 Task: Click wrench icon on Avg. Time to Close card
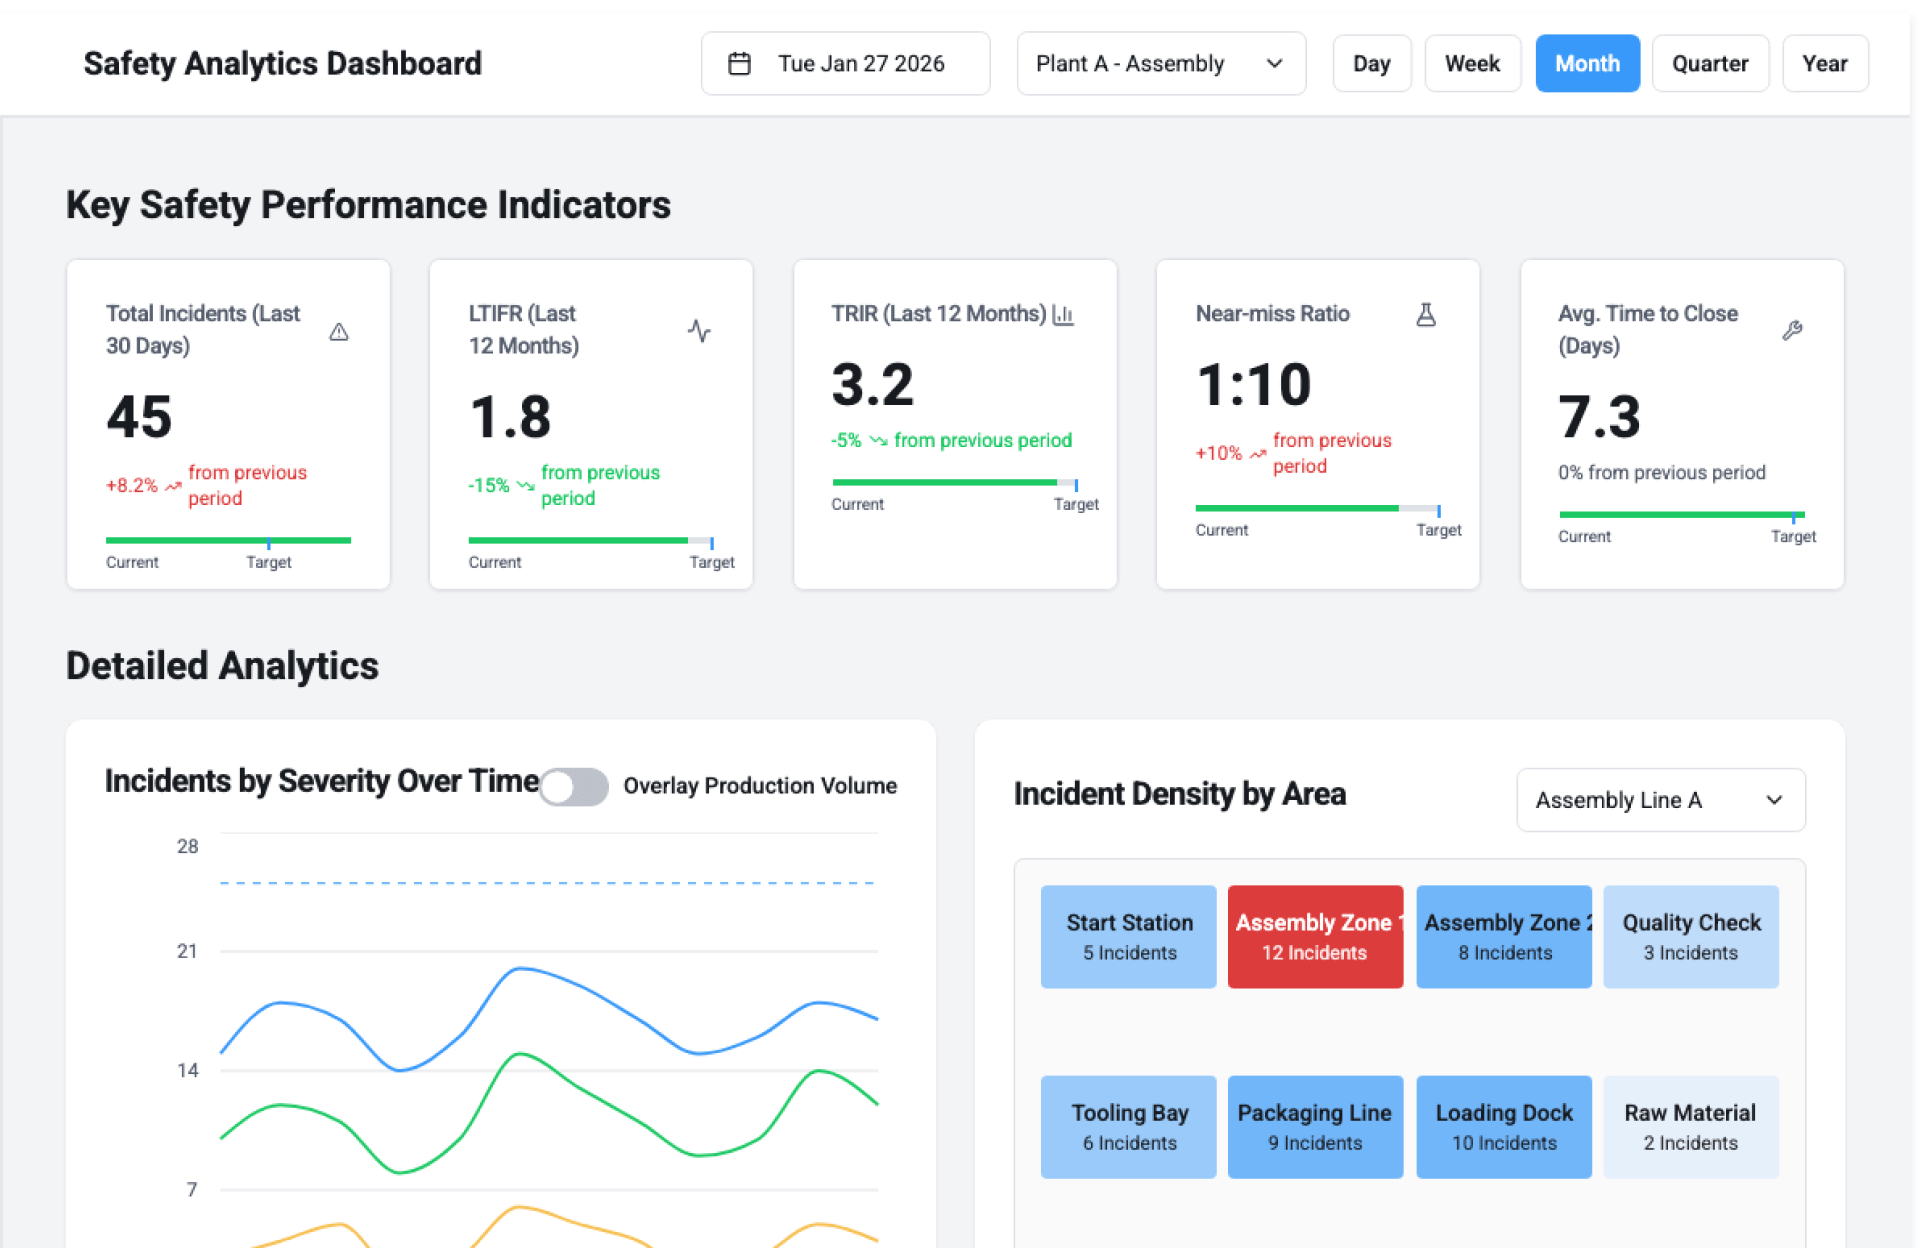[x=1792, y=331]
